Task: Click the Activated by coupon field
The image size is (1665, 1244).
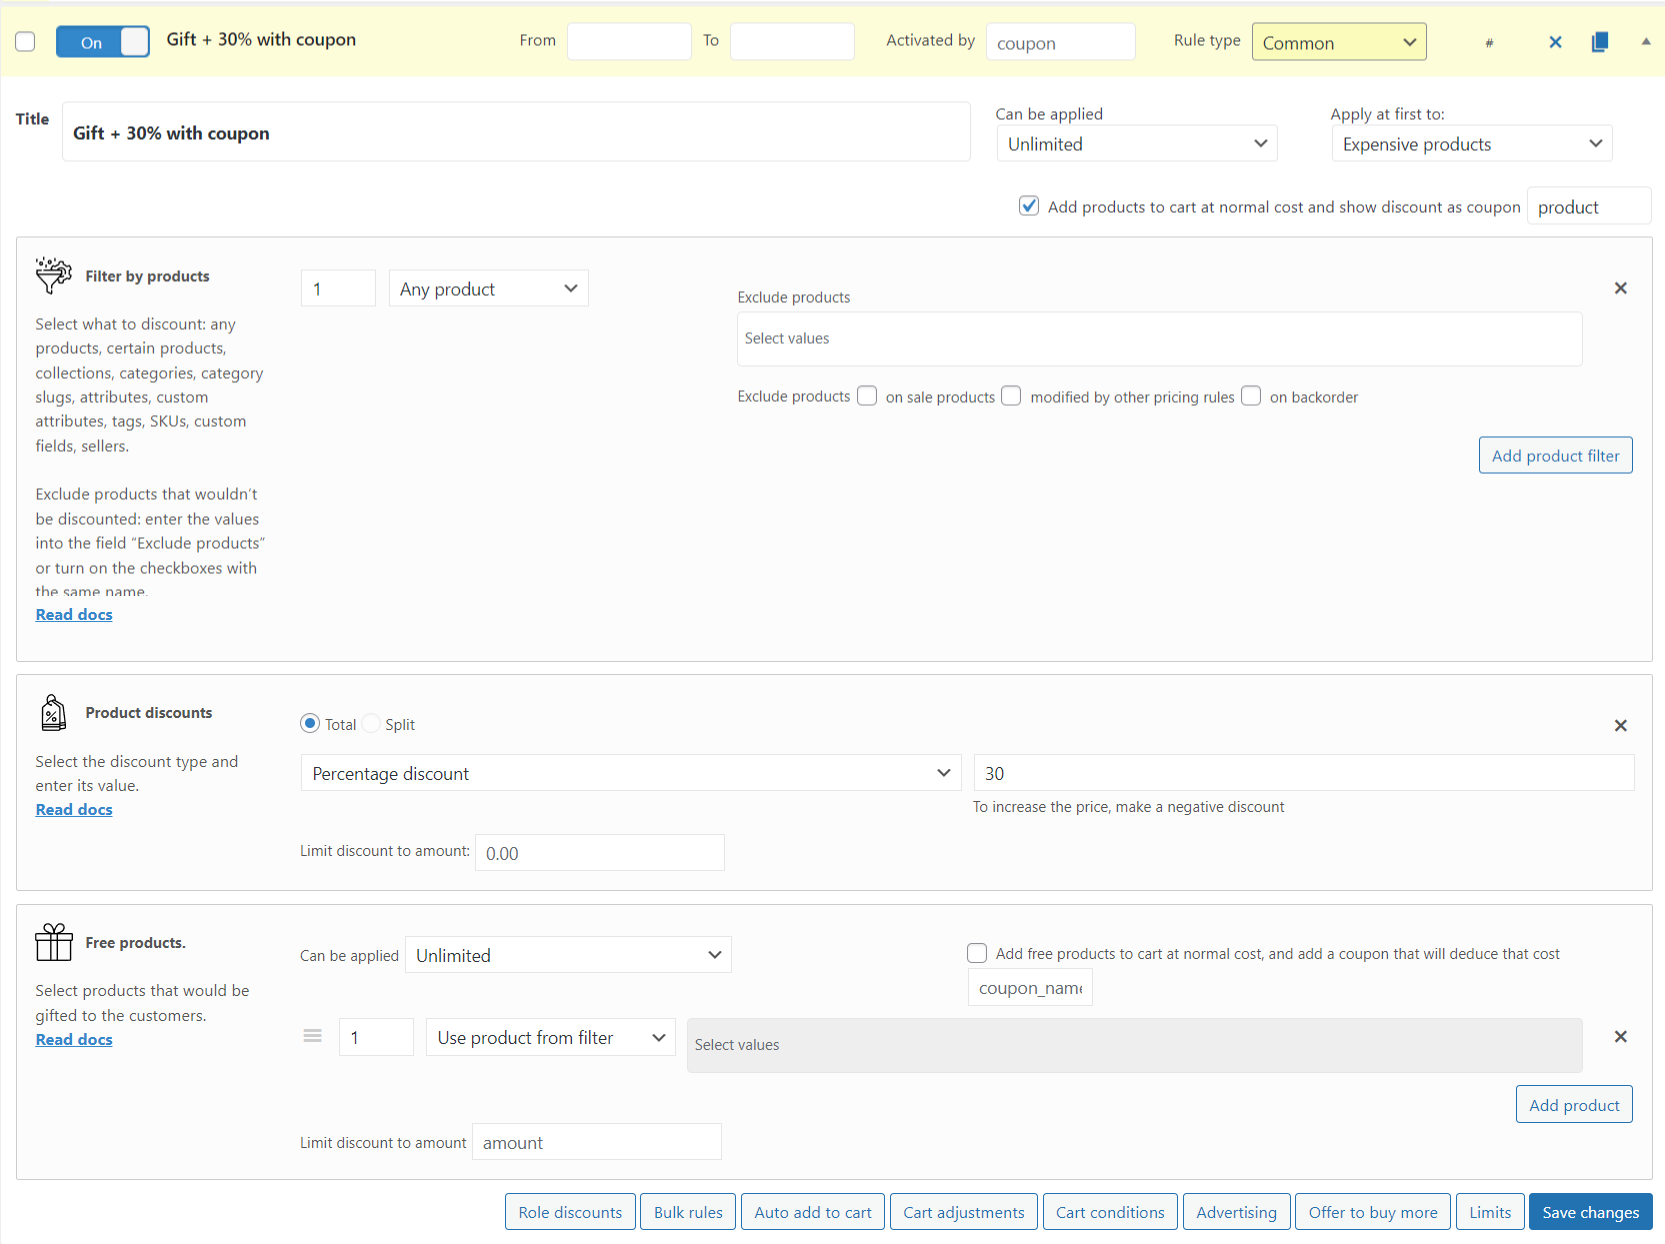Action: 1060,42
